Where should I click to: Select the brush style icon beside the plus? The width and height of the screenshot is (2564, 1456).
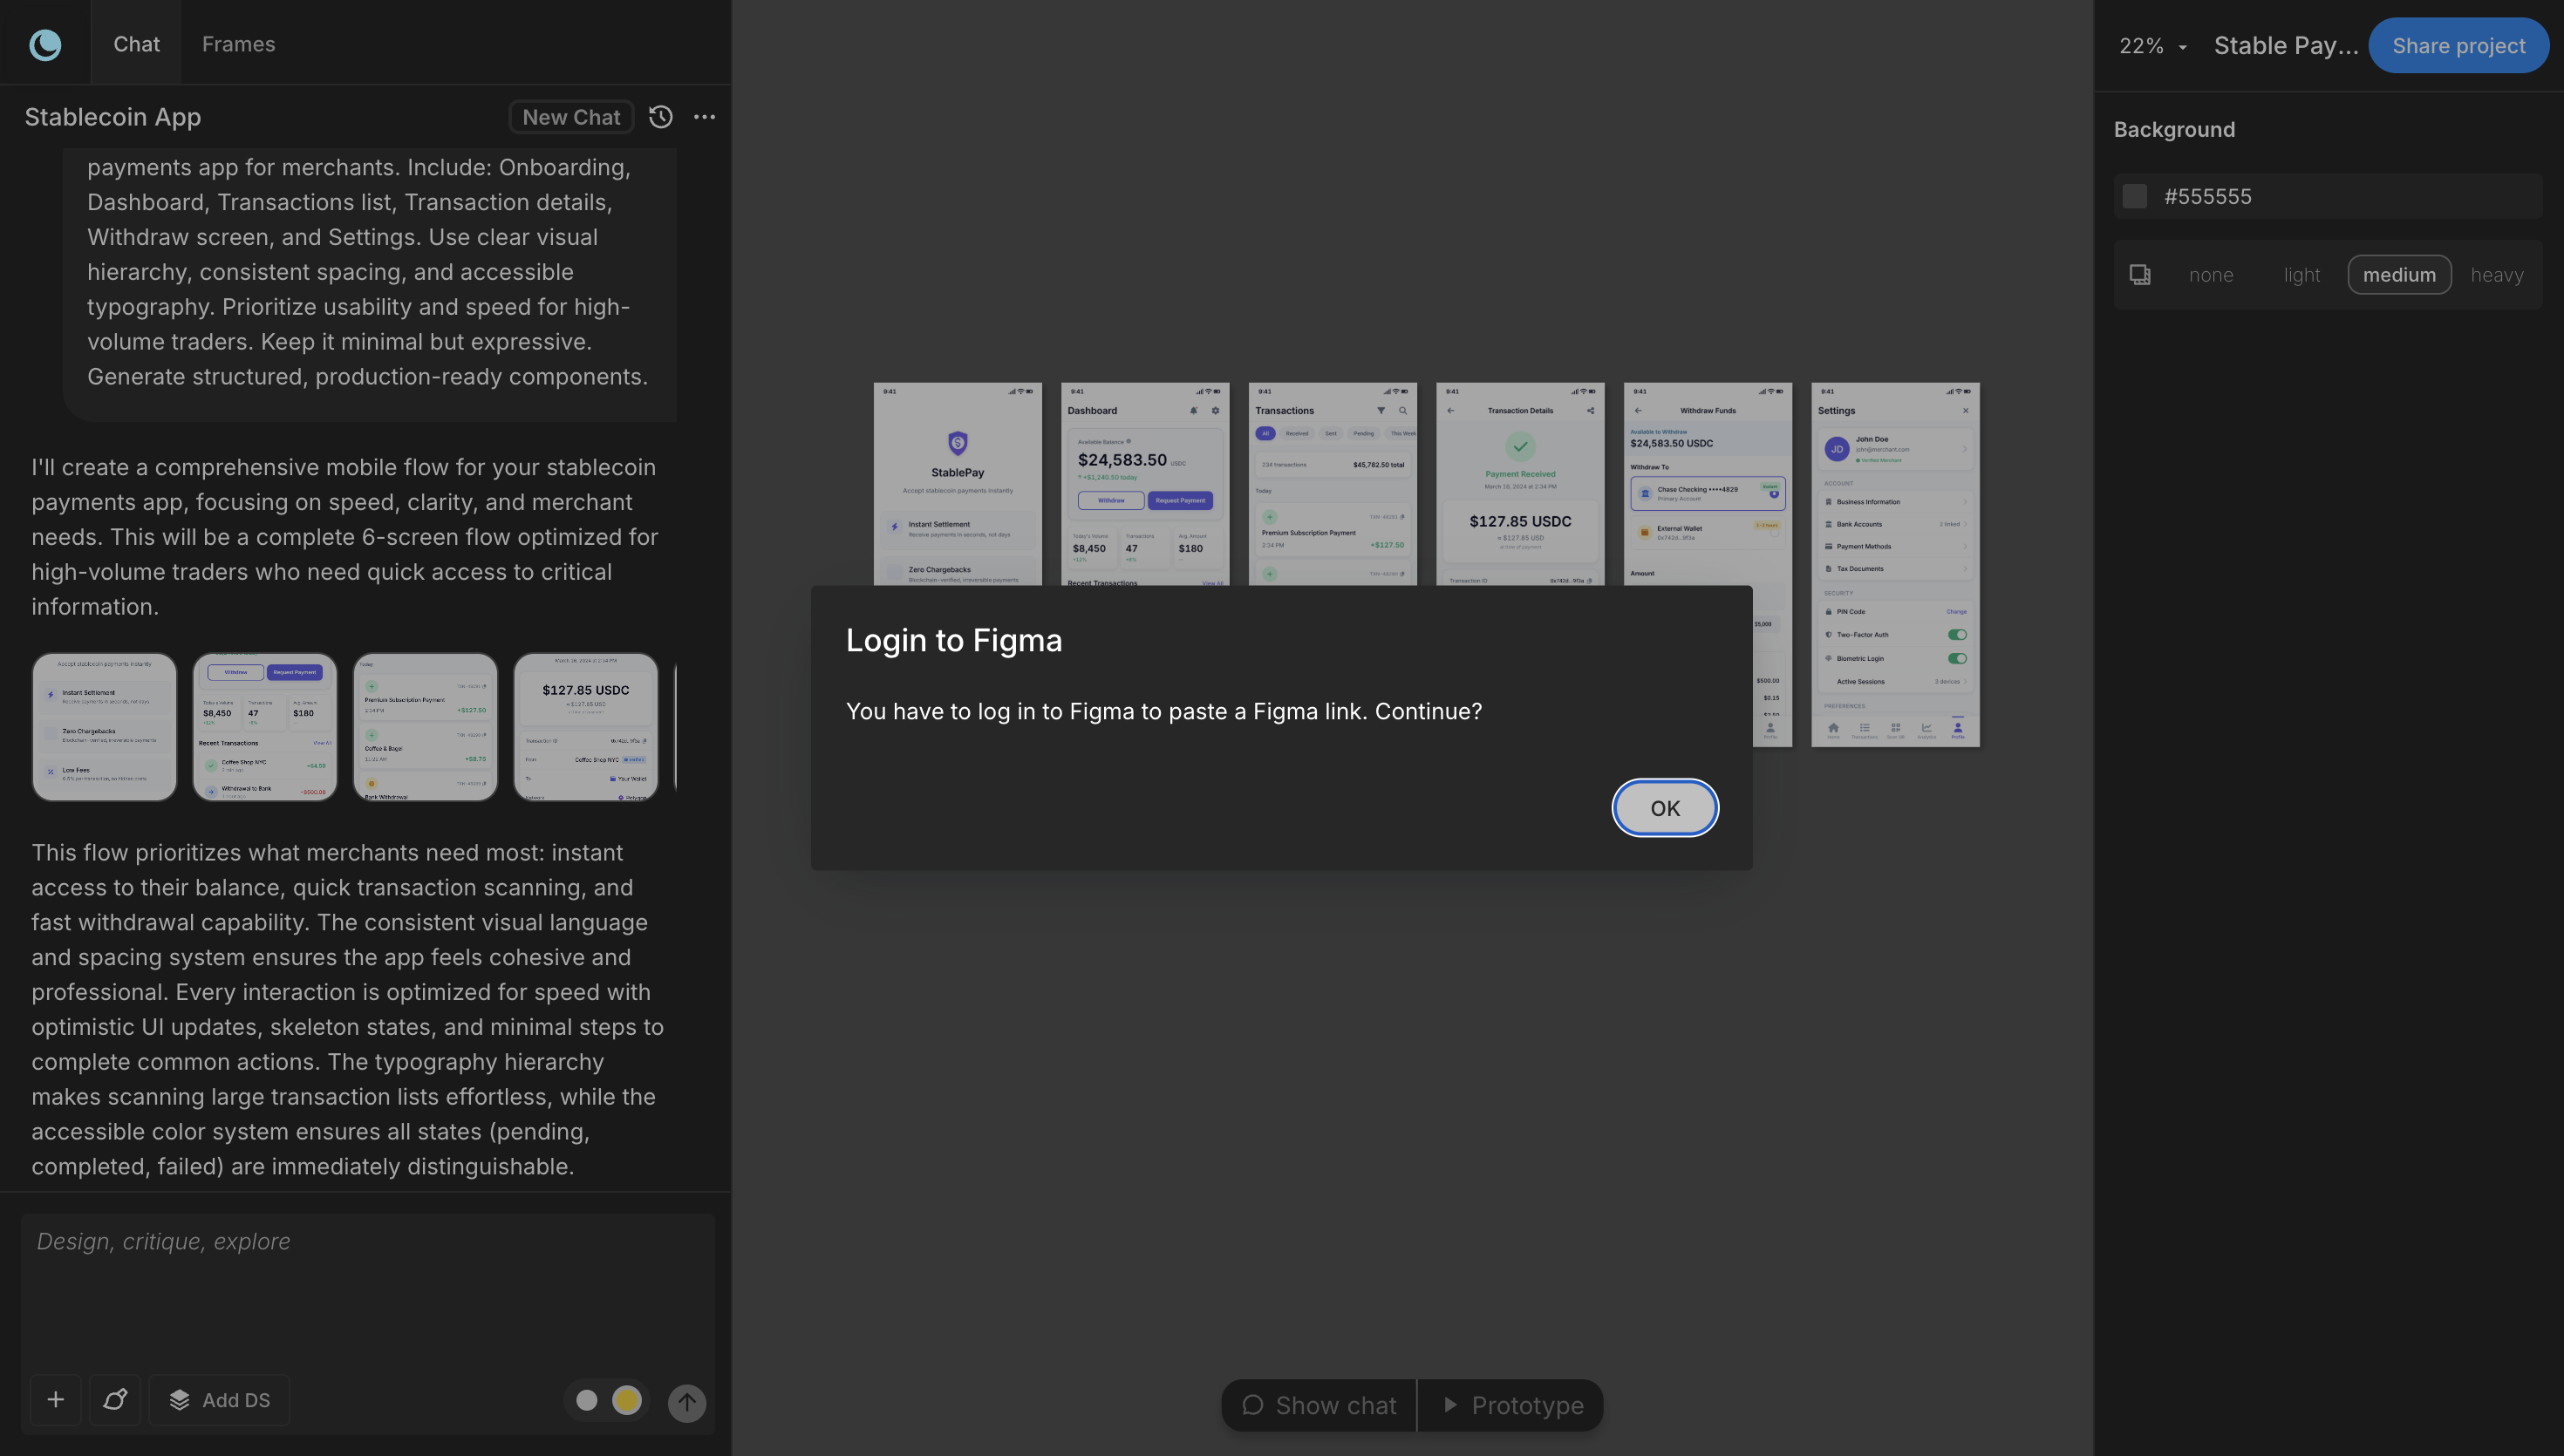tap(116, 1400)
